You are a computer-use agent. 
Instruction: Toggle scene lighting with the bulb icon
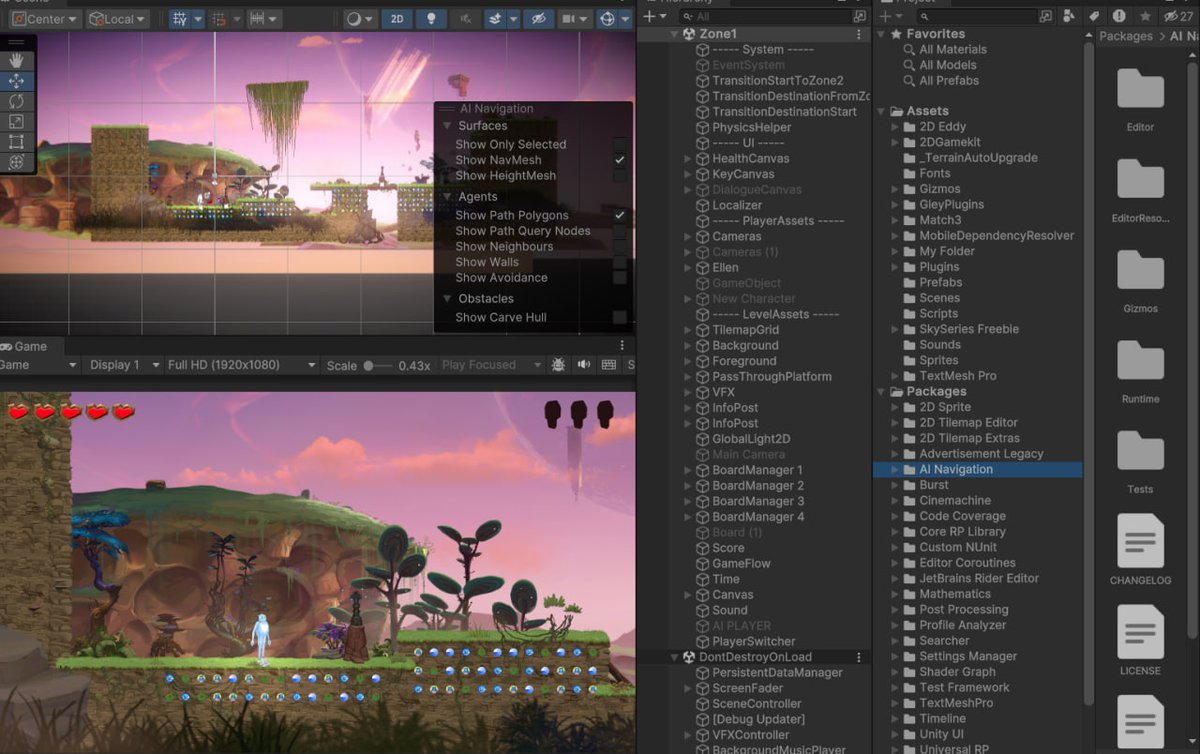click(431, 18)
